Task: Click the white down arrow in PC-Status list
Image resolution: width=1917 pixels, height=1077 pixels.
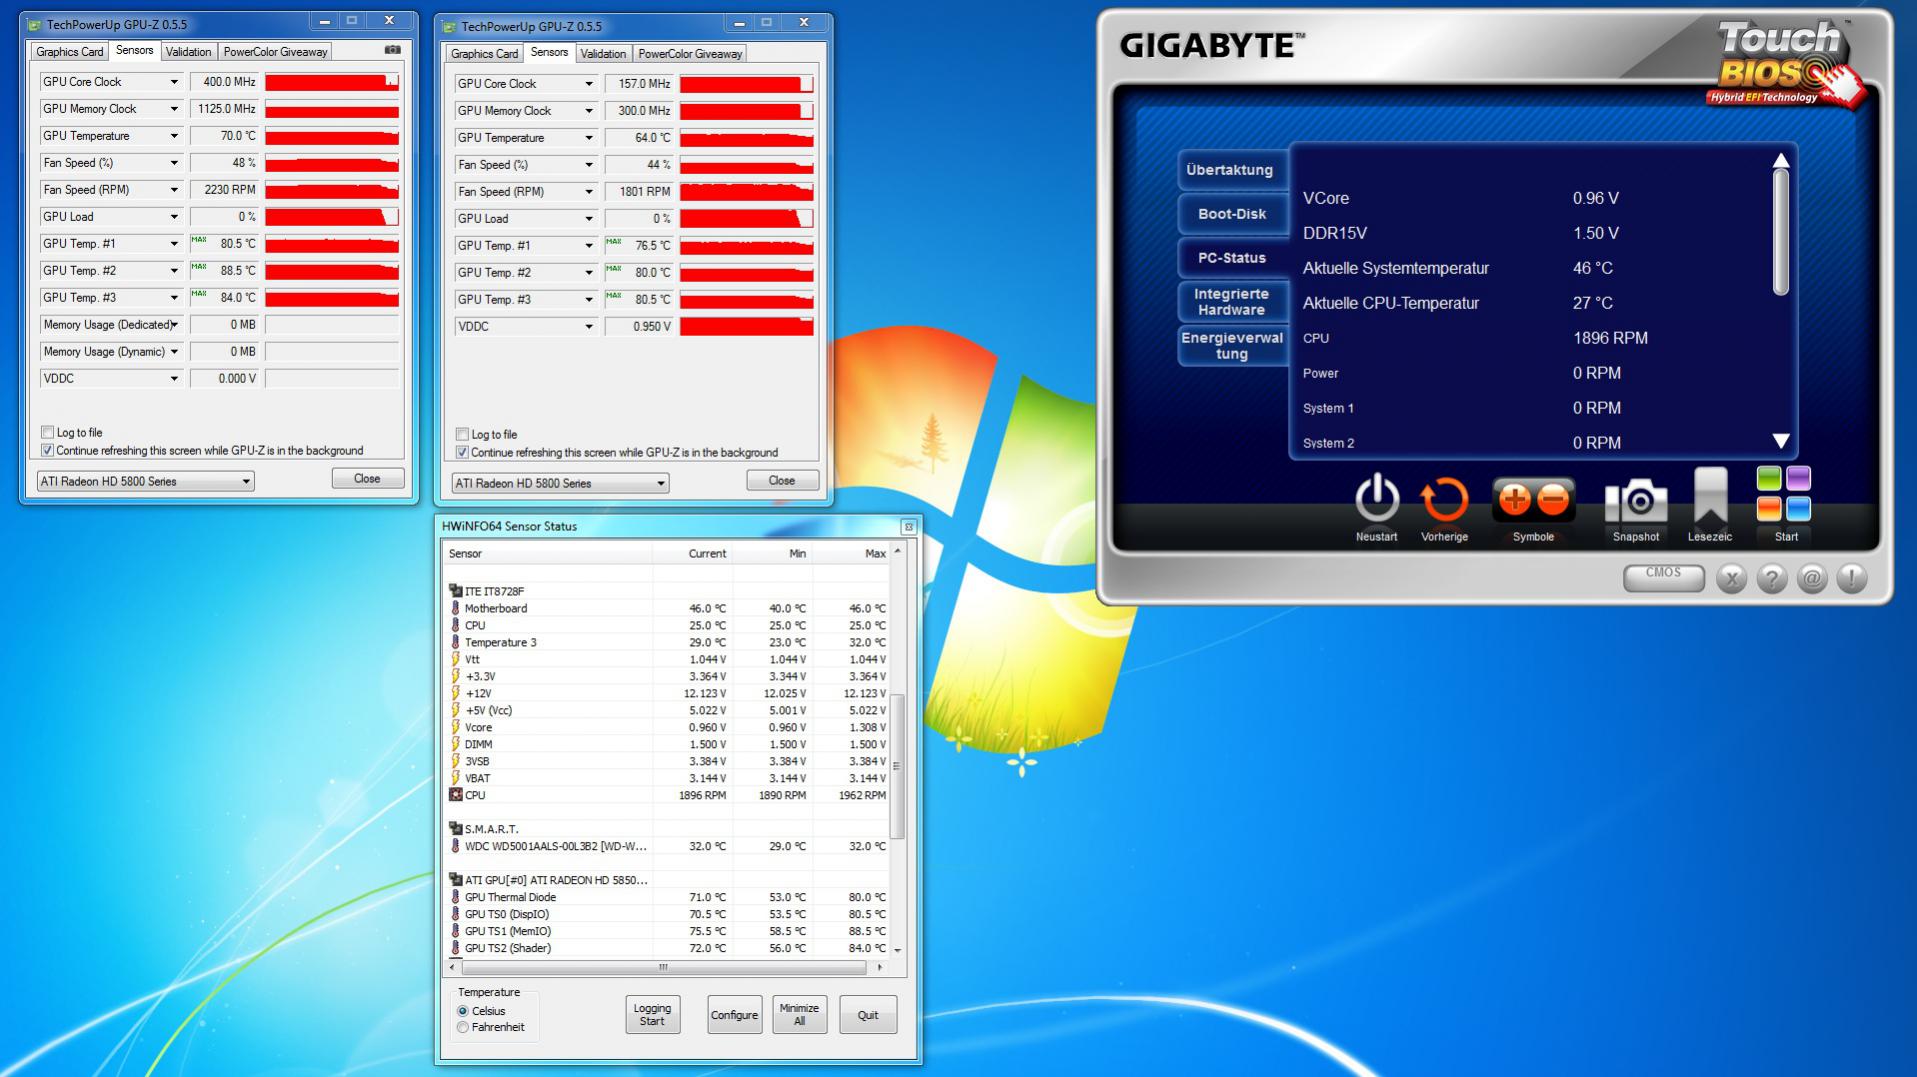Action: [x=1781, y=441]
